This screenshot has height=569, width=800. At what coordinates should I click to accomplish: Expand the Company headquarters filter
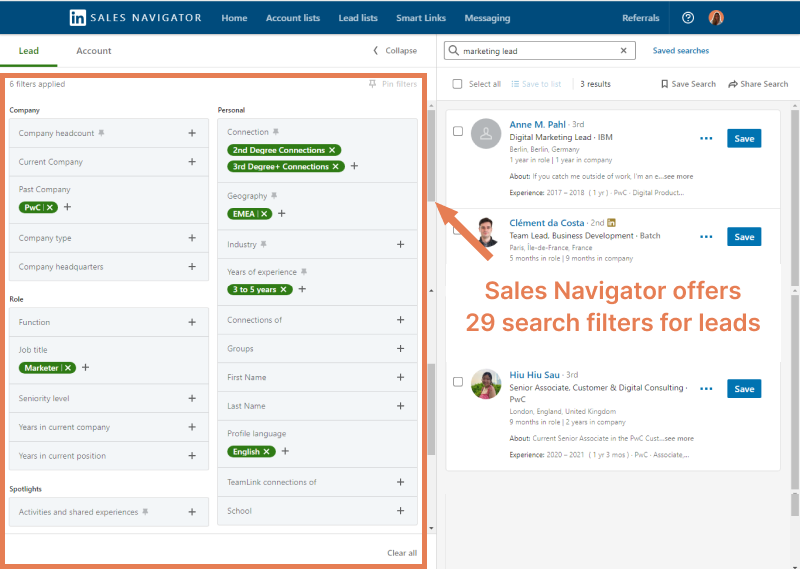pyautogui.click(x=192, y=266)
